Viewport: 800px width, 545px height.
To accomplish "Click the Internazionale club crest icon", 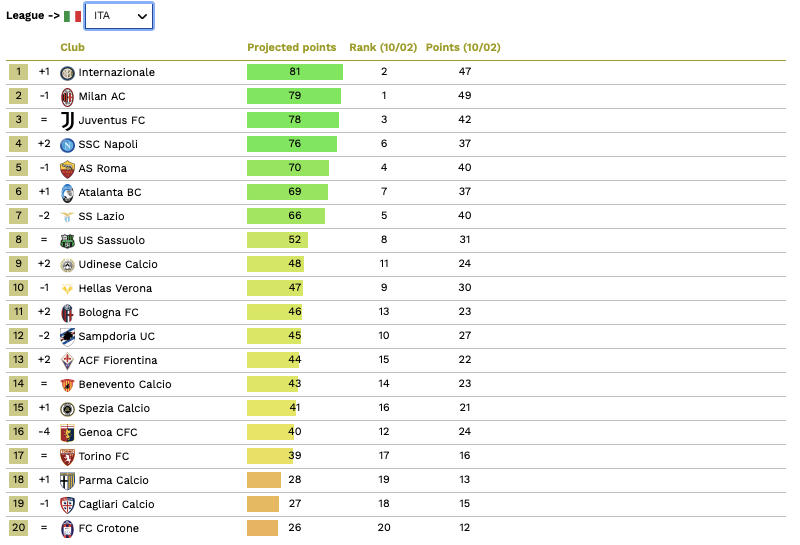I will [x=67, y=72].
